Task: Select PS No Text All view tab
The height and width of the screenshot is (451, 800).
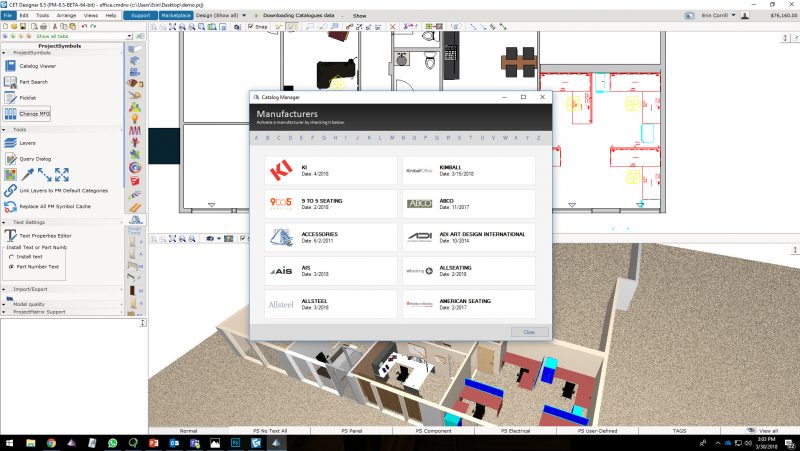Action: coord(270,431)
